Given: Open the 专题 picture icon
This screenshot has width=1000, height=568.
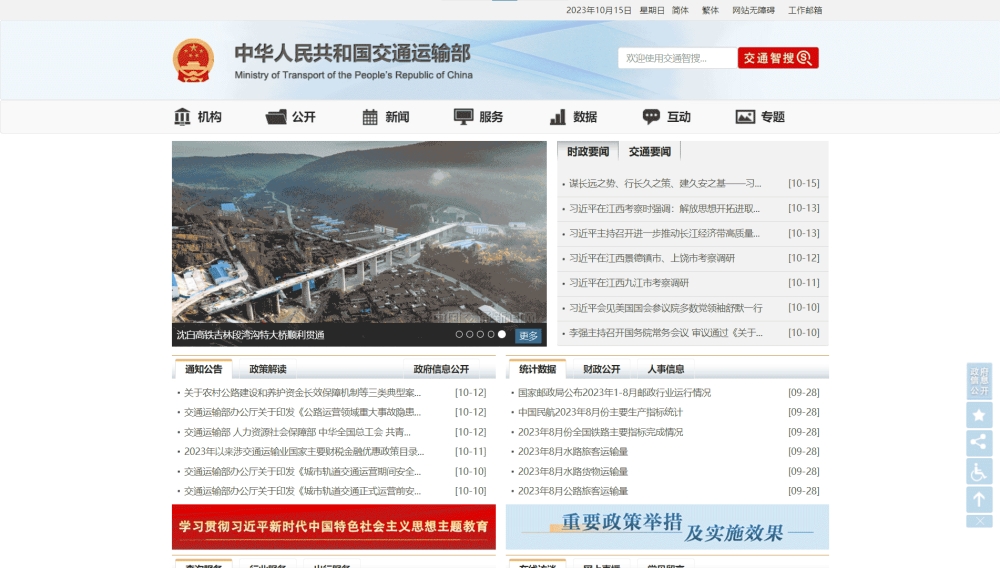Looking at the screenshot, I should pyautogui.click(x=745, y=117).
